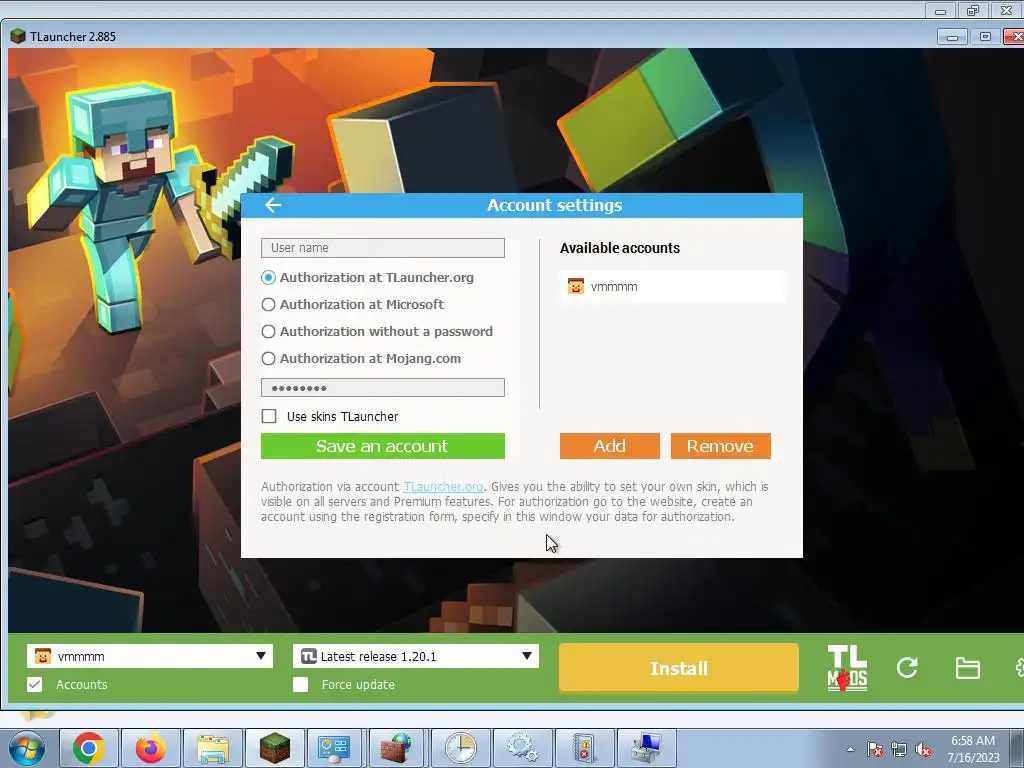This screenshot has width=1024, height=768.
Task: Click the orange Remove button
Action: [x=720, y=446]
